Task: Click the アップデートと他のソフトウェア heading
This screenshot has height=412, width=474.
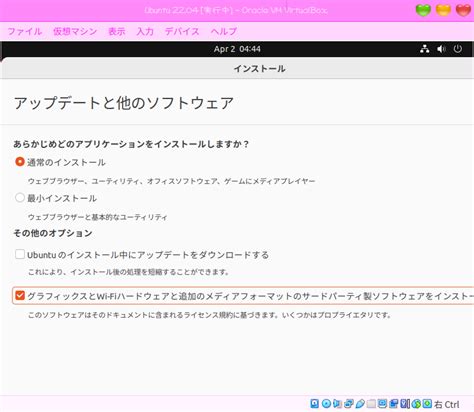Action: point(123,103)
